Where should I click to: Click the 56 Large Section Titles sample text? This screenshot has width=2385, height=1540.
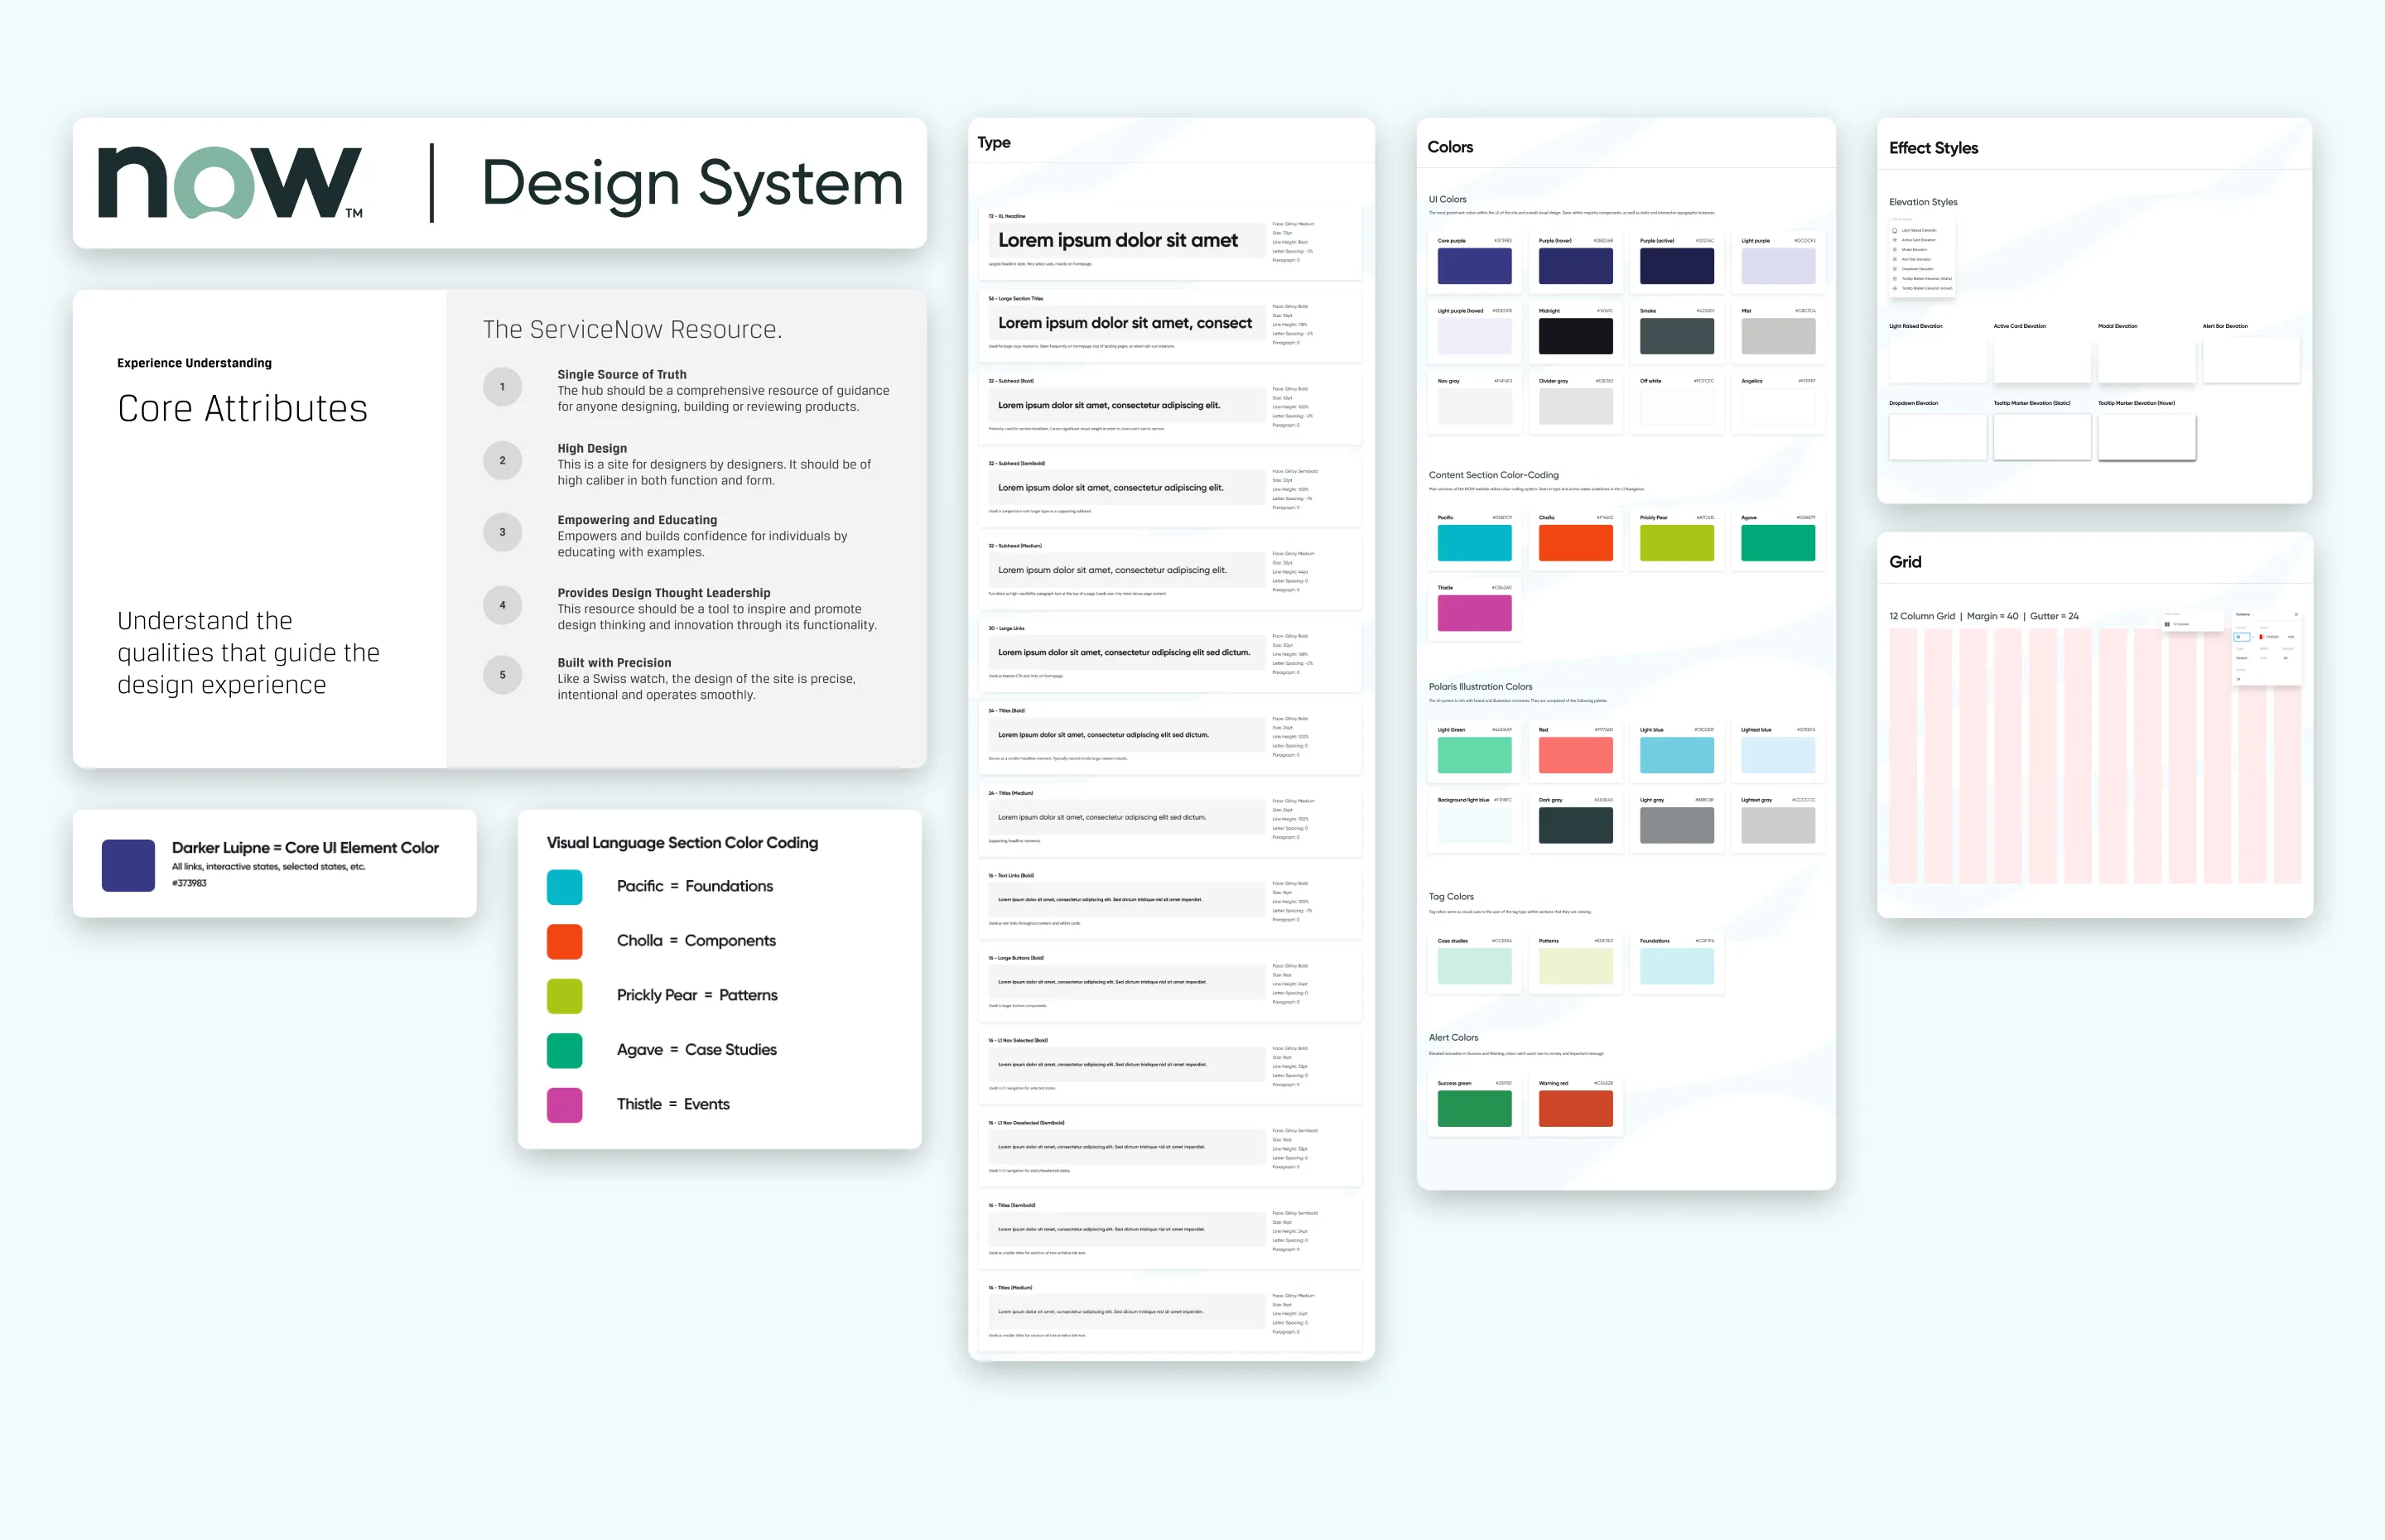click(1124, 323)
